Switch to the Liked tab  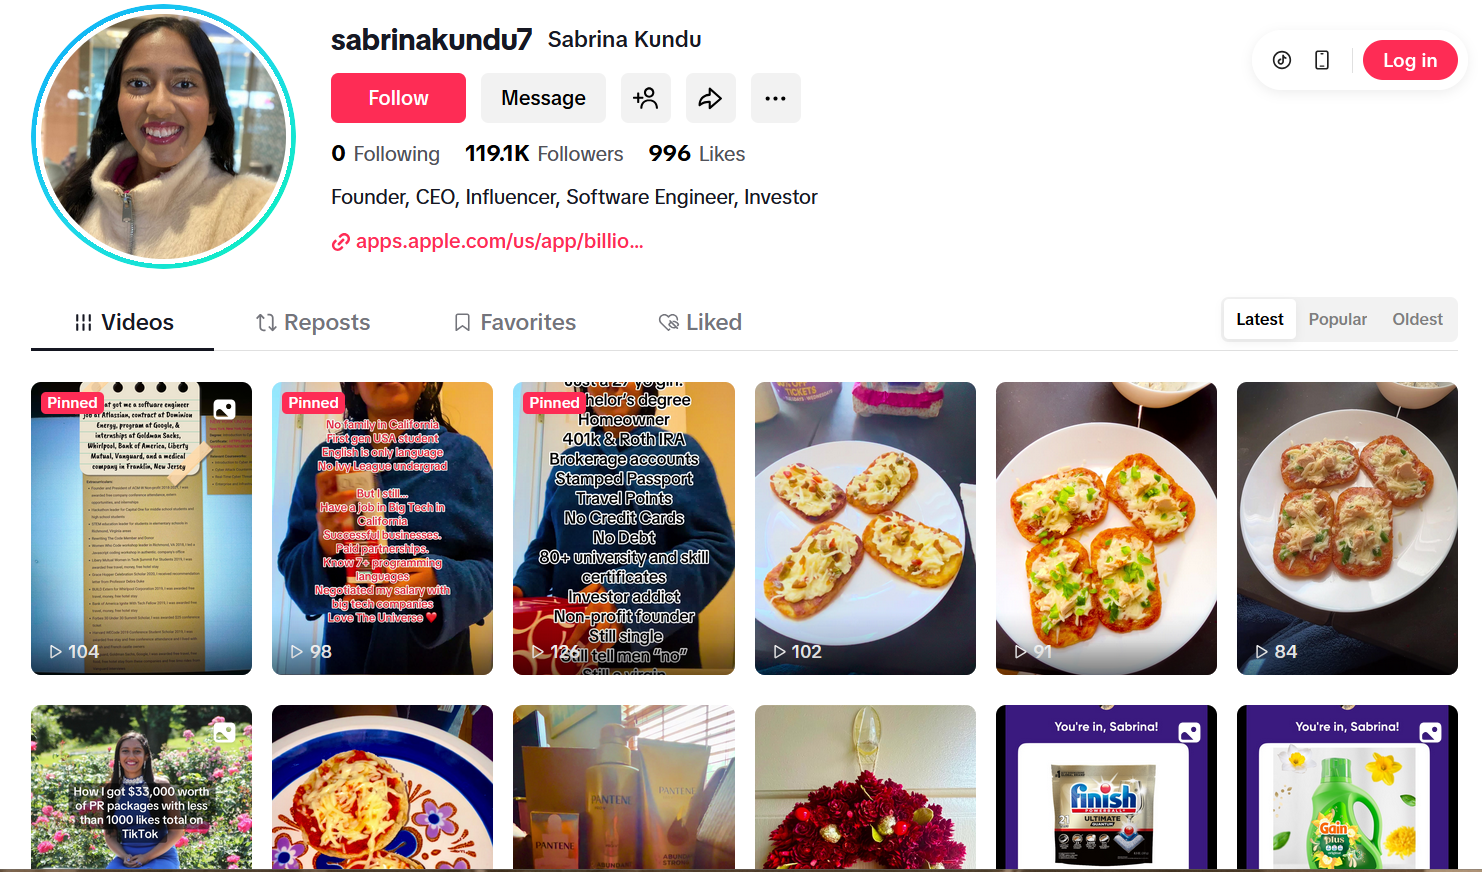coord(700,322)
